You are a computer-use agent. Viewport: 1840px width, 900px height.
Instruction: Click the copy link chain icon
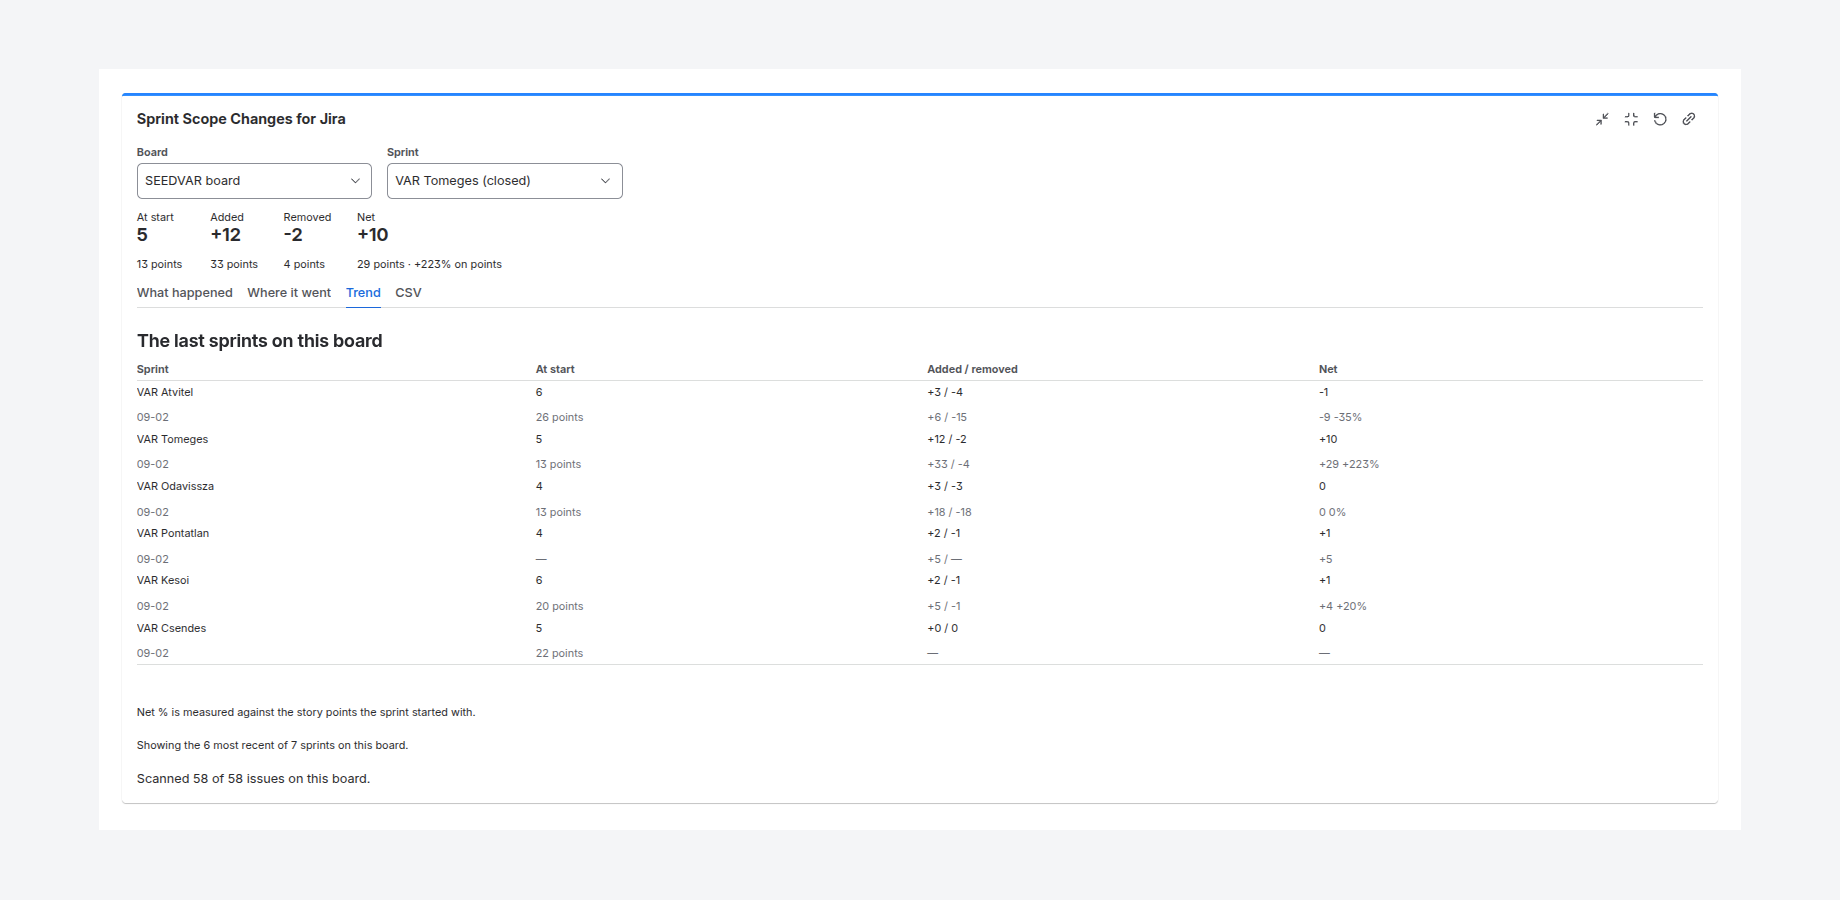pos(1689,119)
